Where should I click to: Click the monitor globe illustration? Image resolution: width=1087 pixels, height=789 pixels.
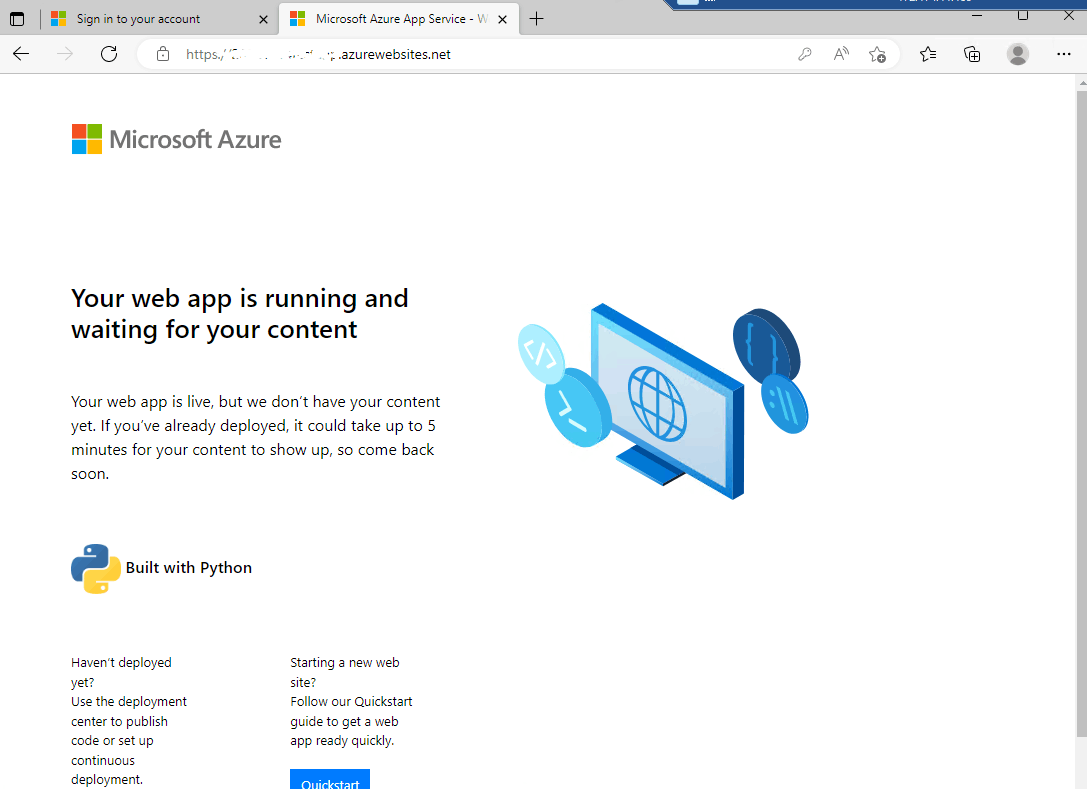click(x=663, y=401)
